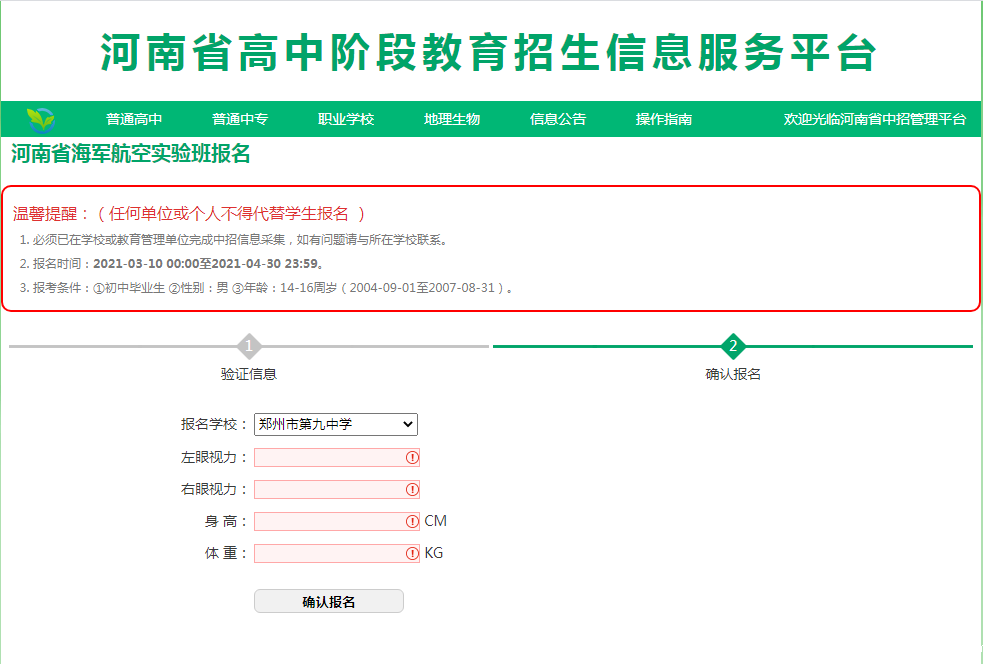This screenshot has width=983, height=664.
Task: Click into the 身高 height field
Action: tap(328, 522)
